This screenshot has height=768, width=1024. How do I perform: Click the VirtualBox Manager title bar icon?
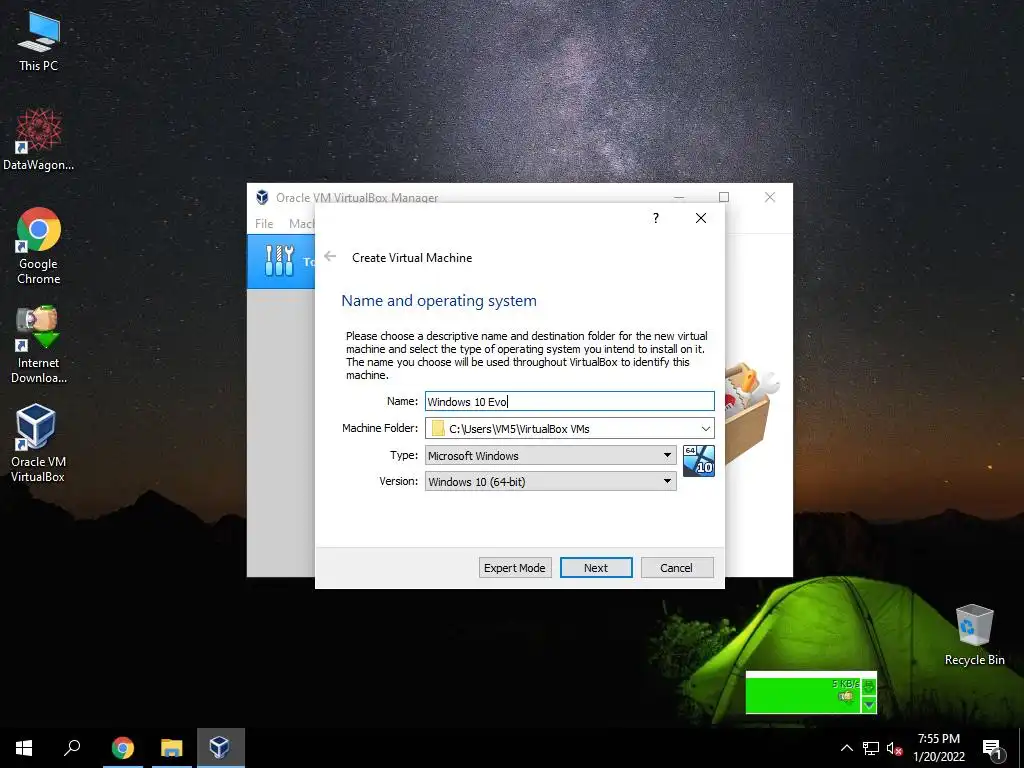pyautogui.click(x=262, y=197)
